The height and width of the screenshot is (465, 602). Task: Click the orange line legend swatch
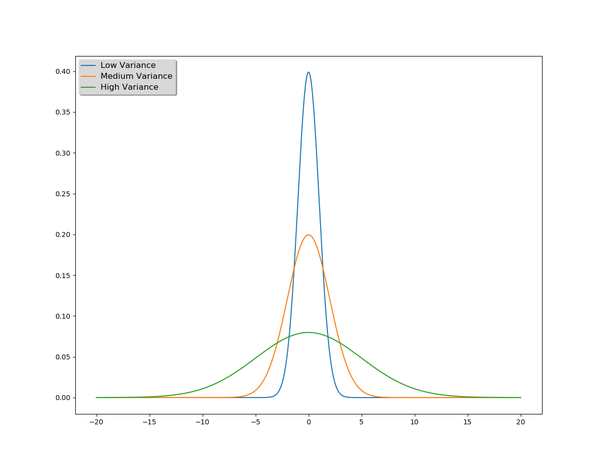pyautogui.click(x=88, y=76)
